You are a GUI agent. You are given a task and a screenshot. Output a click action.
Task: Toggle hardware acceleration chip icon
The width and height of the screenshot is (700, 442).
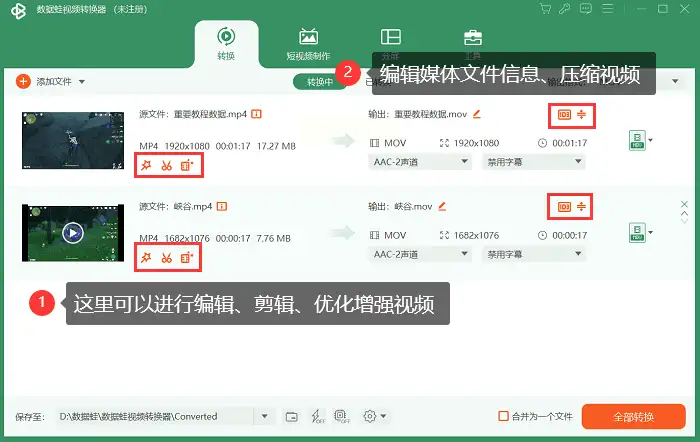[x=342, y=416]
